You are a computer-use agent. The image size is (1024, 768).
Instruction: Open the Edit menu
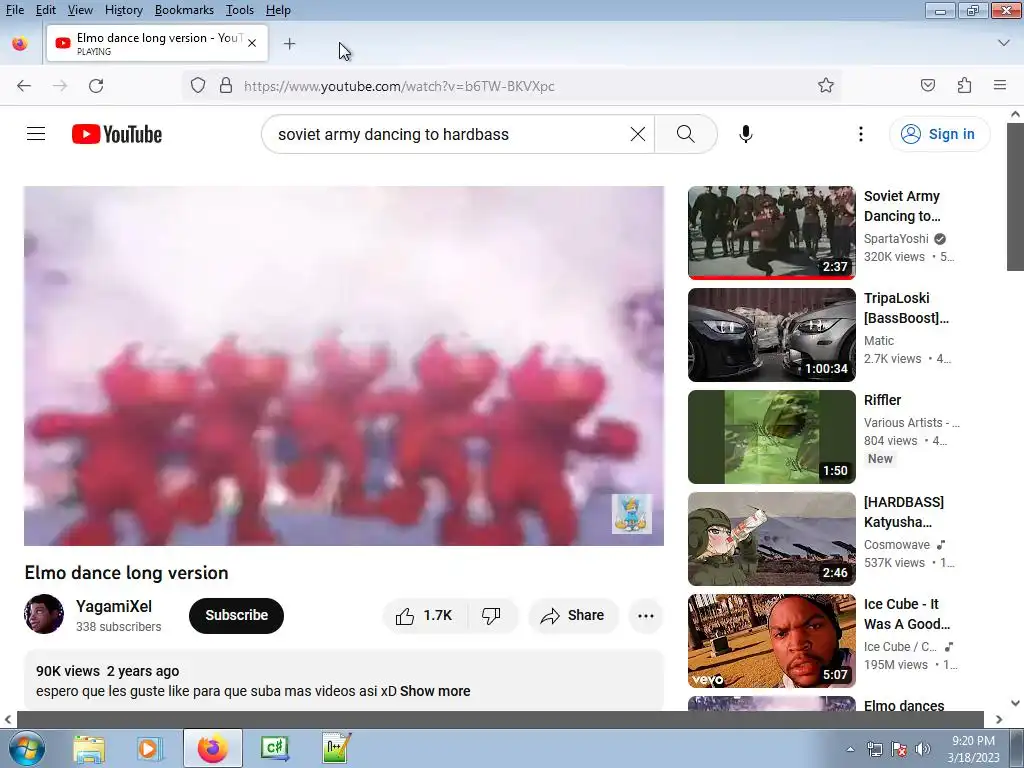[x=46, y=10]
